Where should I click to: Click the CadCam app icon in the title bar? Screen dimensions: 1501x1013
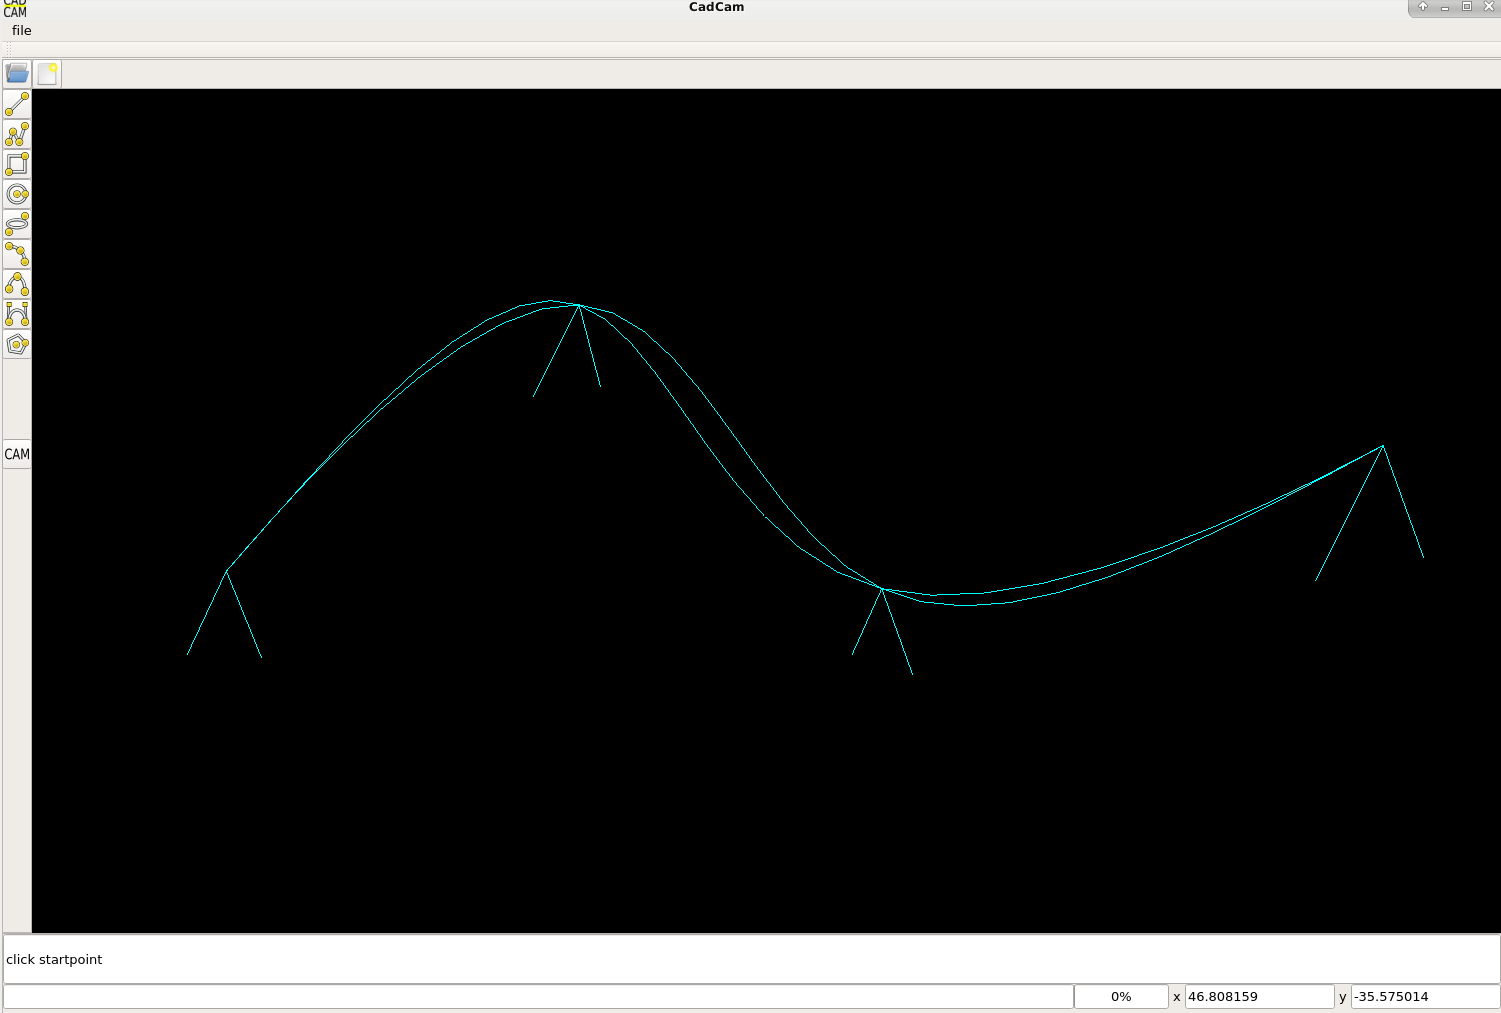tap(14, 9)
